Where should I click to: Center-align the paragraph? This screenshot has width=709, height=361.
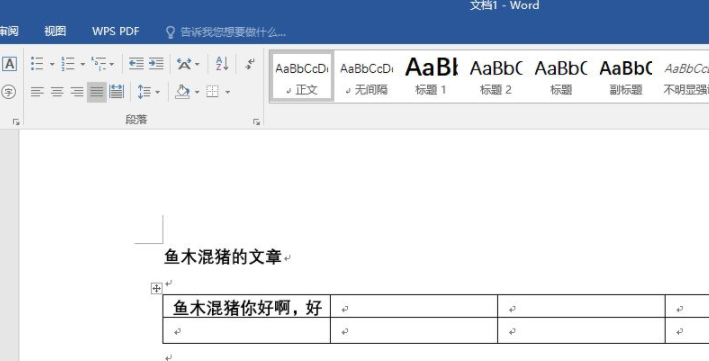[57, 92]
